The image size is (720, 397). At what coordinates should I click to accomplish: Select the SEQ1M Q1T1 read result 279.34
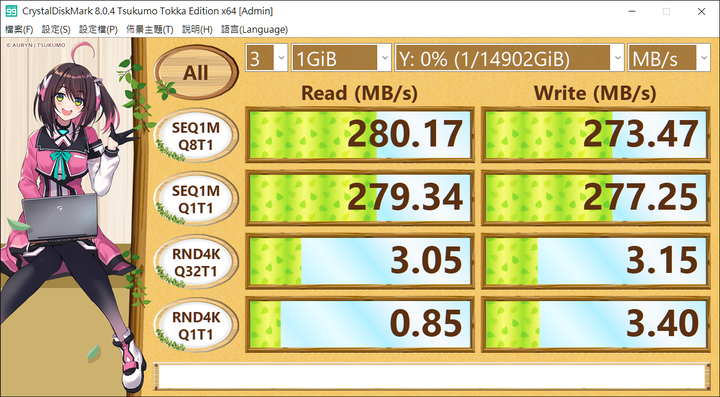point(360,198)
